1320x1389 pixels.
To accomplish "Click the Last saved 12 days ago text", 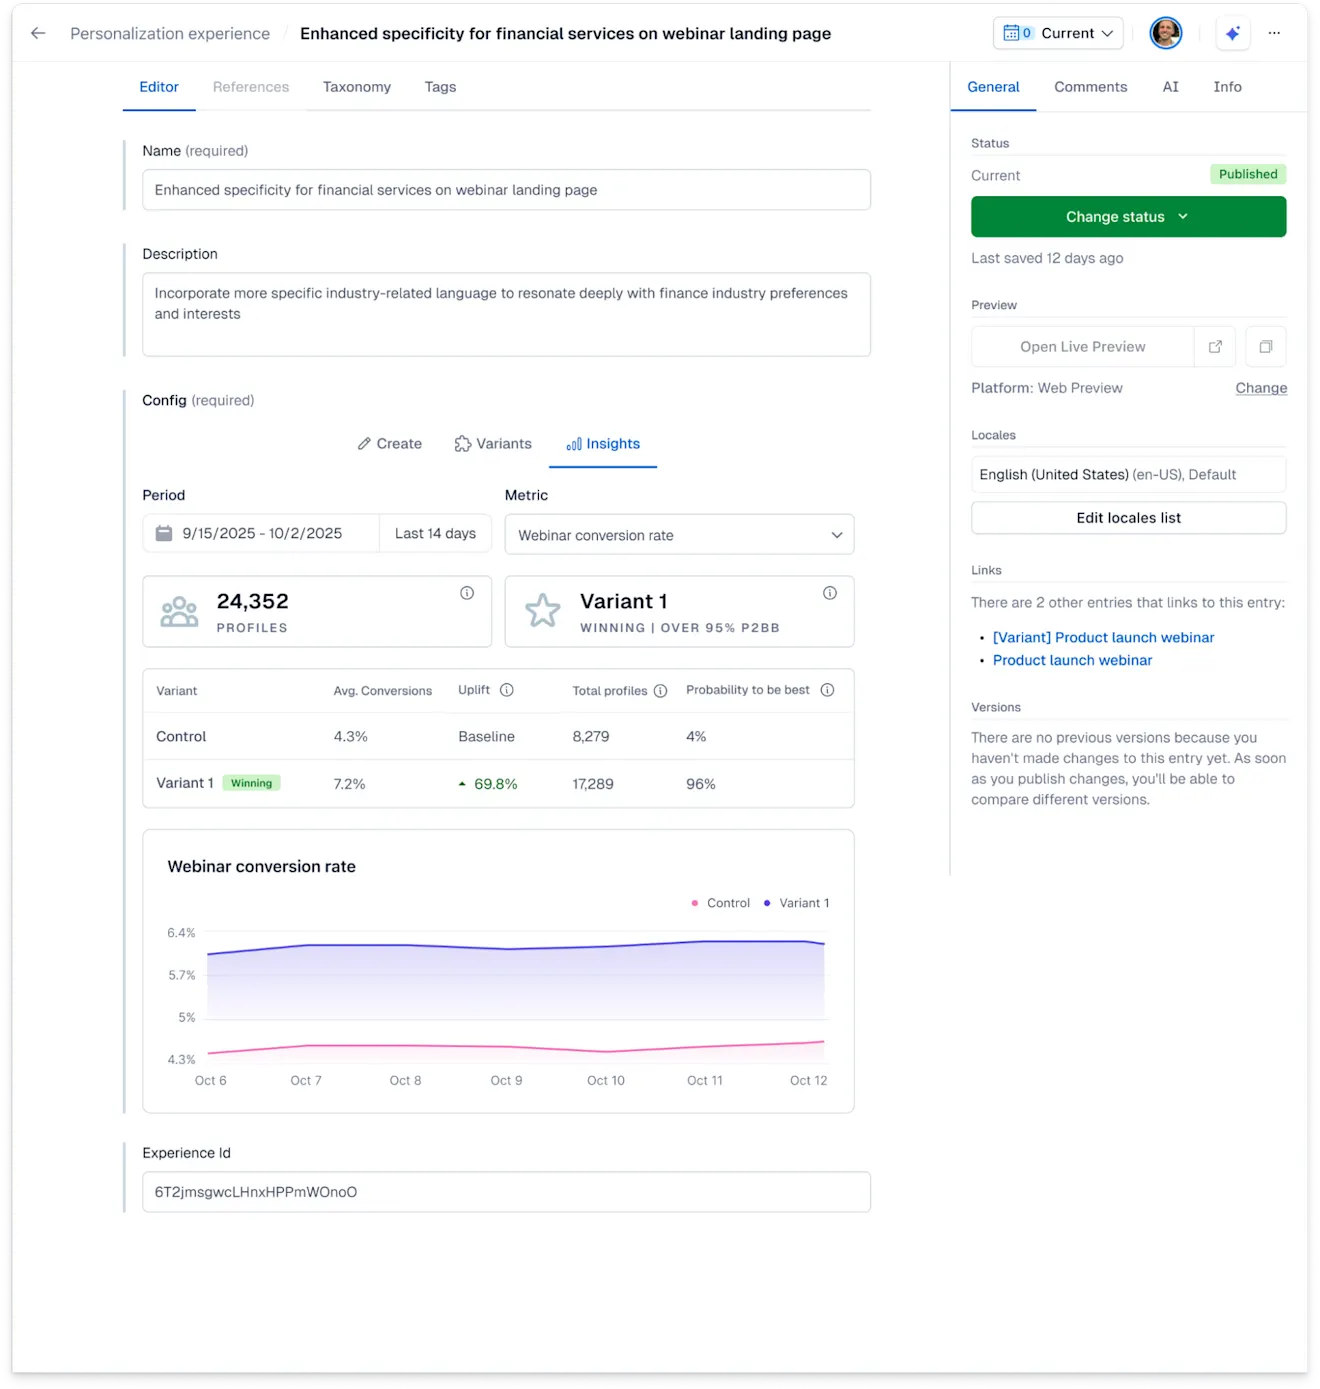I will point(1047,258).
